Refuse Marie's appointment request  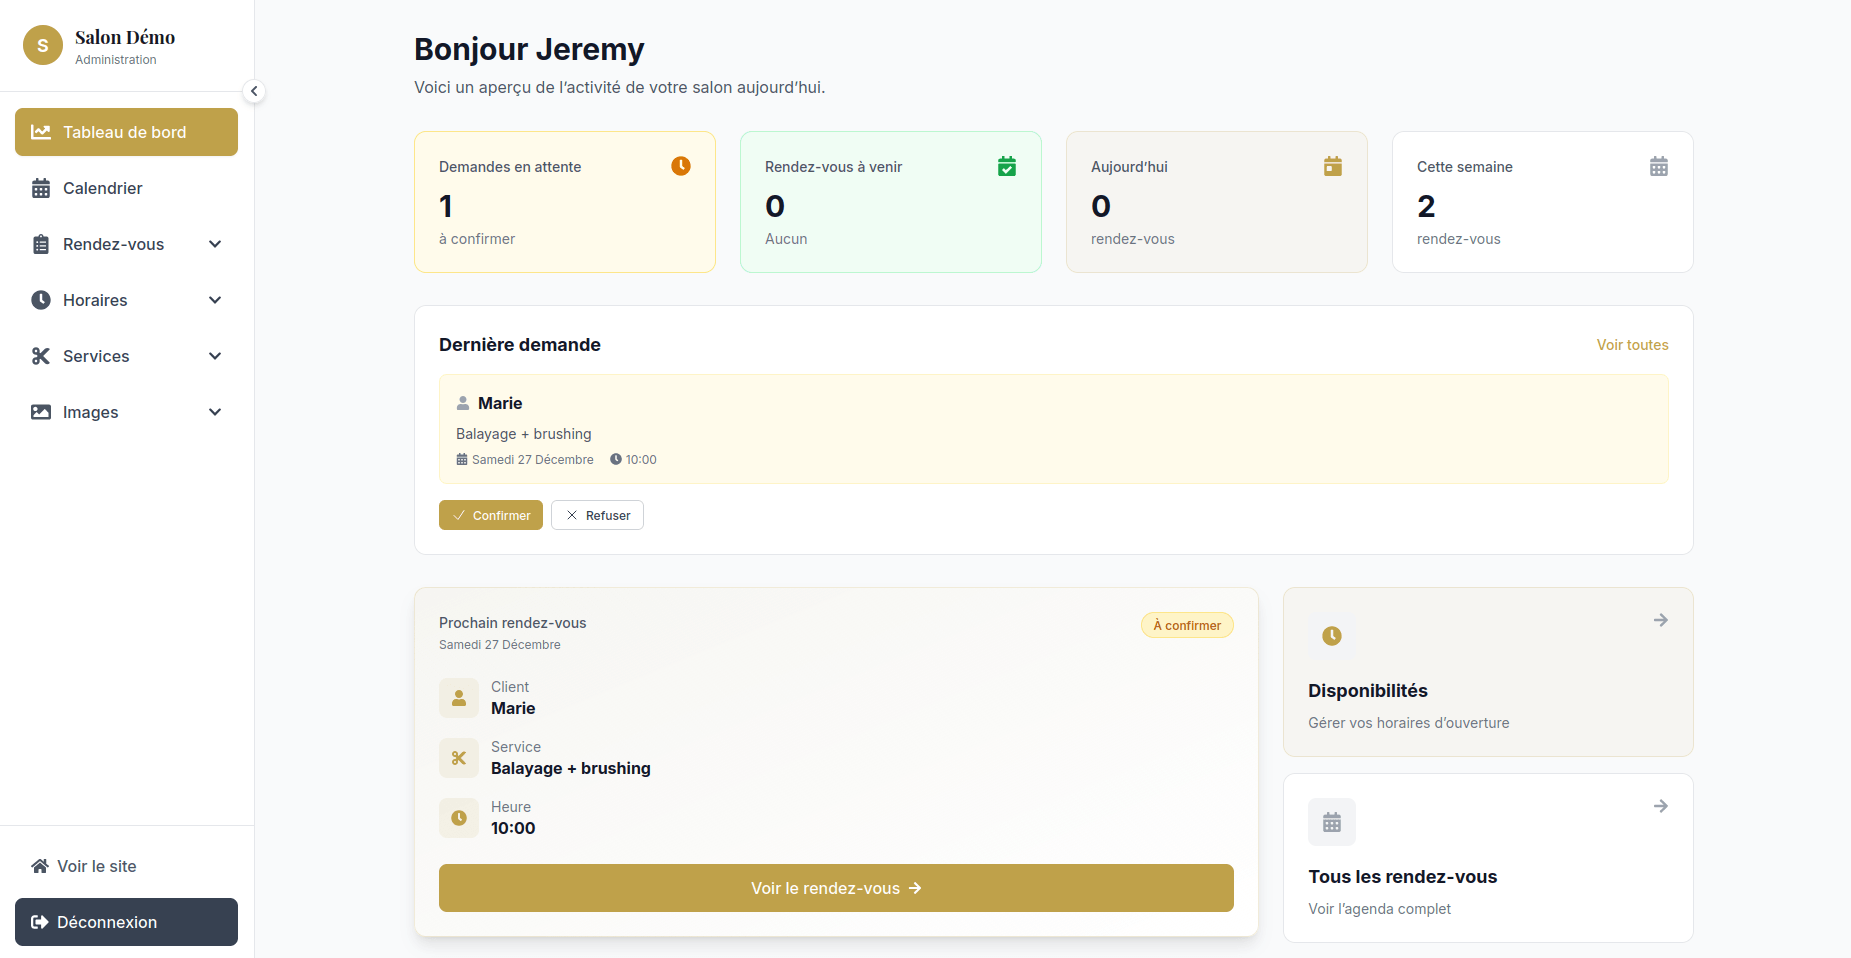click(597, 515)
